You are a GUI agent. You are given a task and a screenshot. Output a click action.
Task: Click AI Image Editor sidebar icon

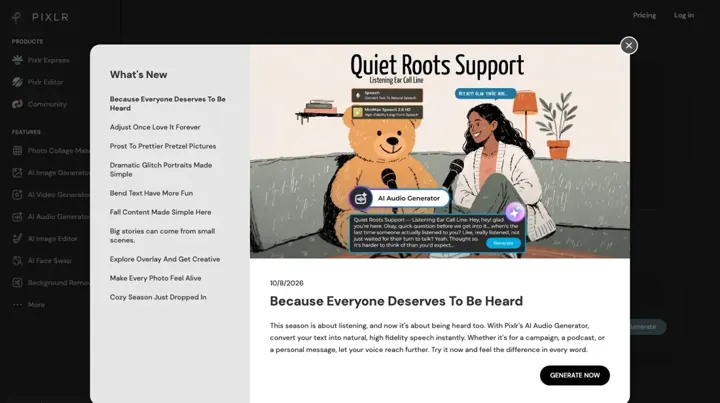[x=17, y=239]
